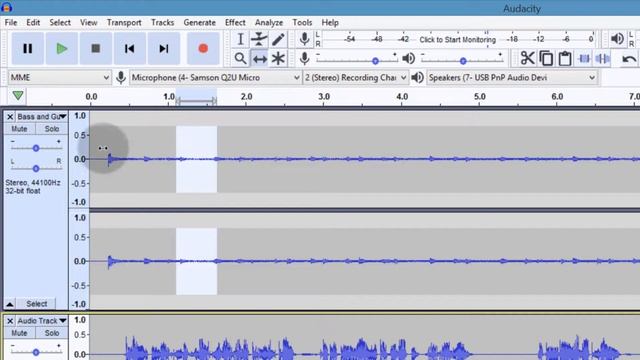Viewport: 640px width, 360px height.
Task: Click Silence audio selection icon
Action: (x=603, y=58)
